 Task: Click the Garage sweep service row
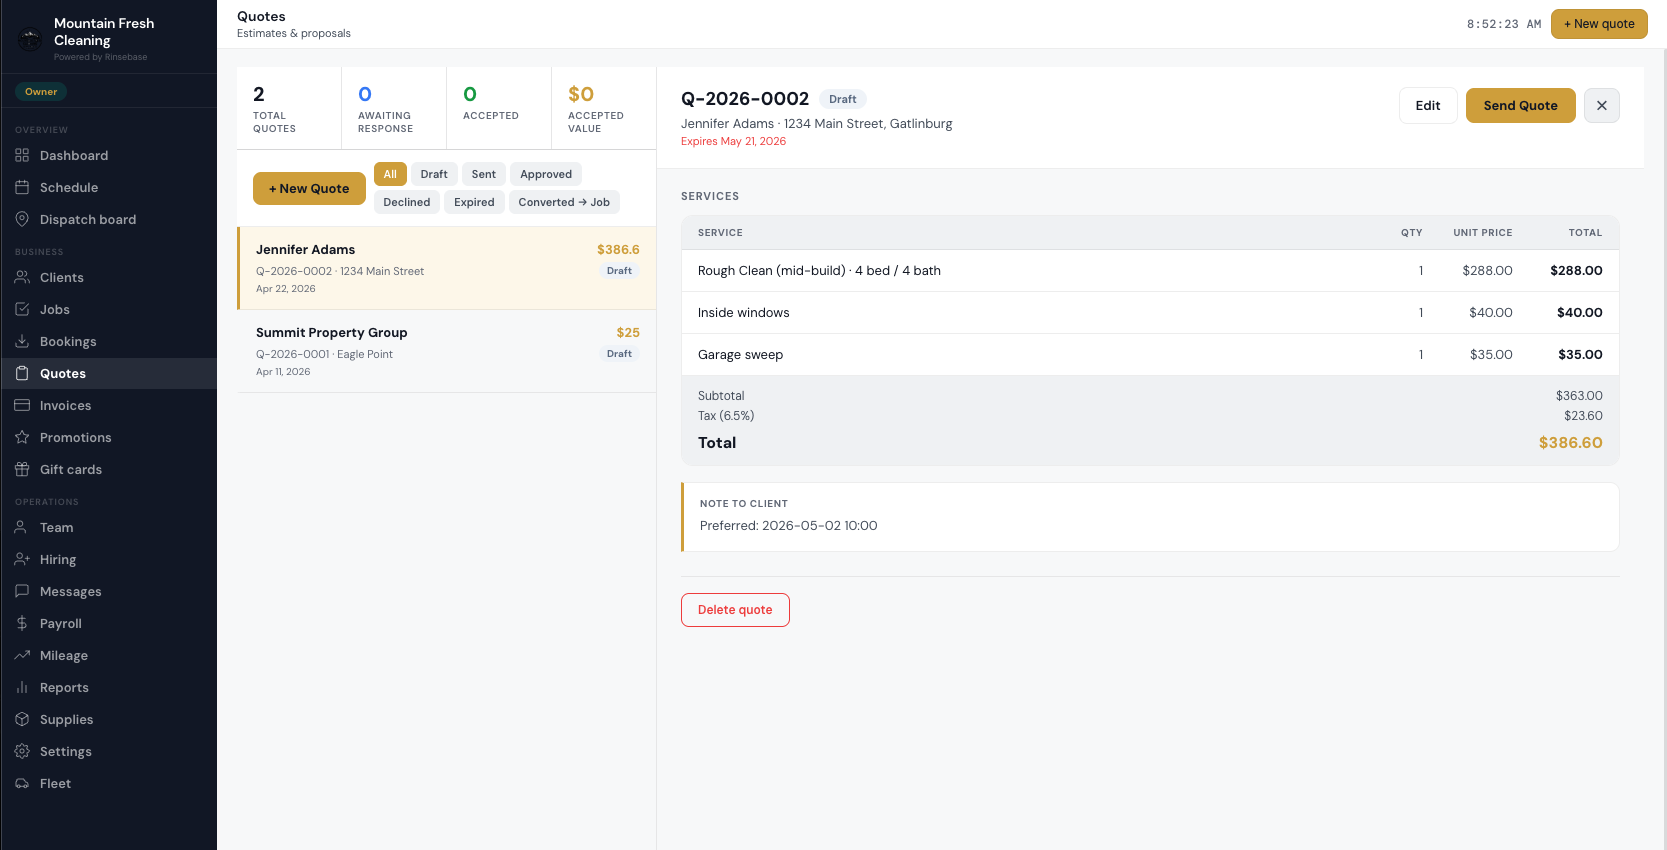click(1150, 355)
